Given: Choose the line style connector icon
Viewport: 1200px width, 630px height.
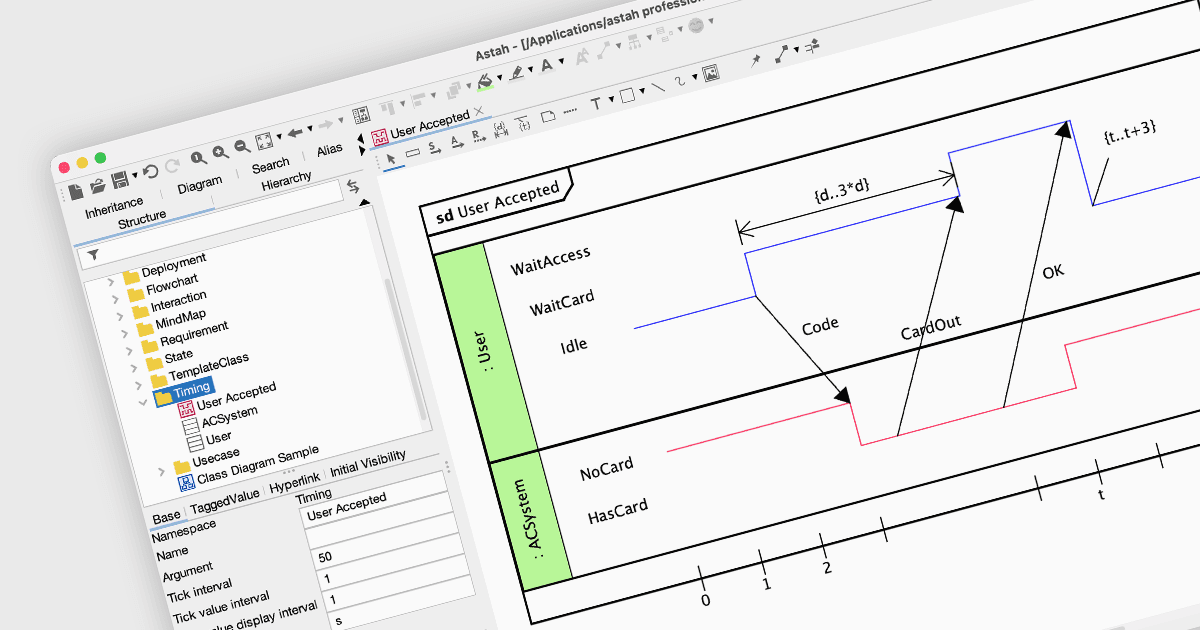Looking at the screenshot, I should tap(781, 53).
